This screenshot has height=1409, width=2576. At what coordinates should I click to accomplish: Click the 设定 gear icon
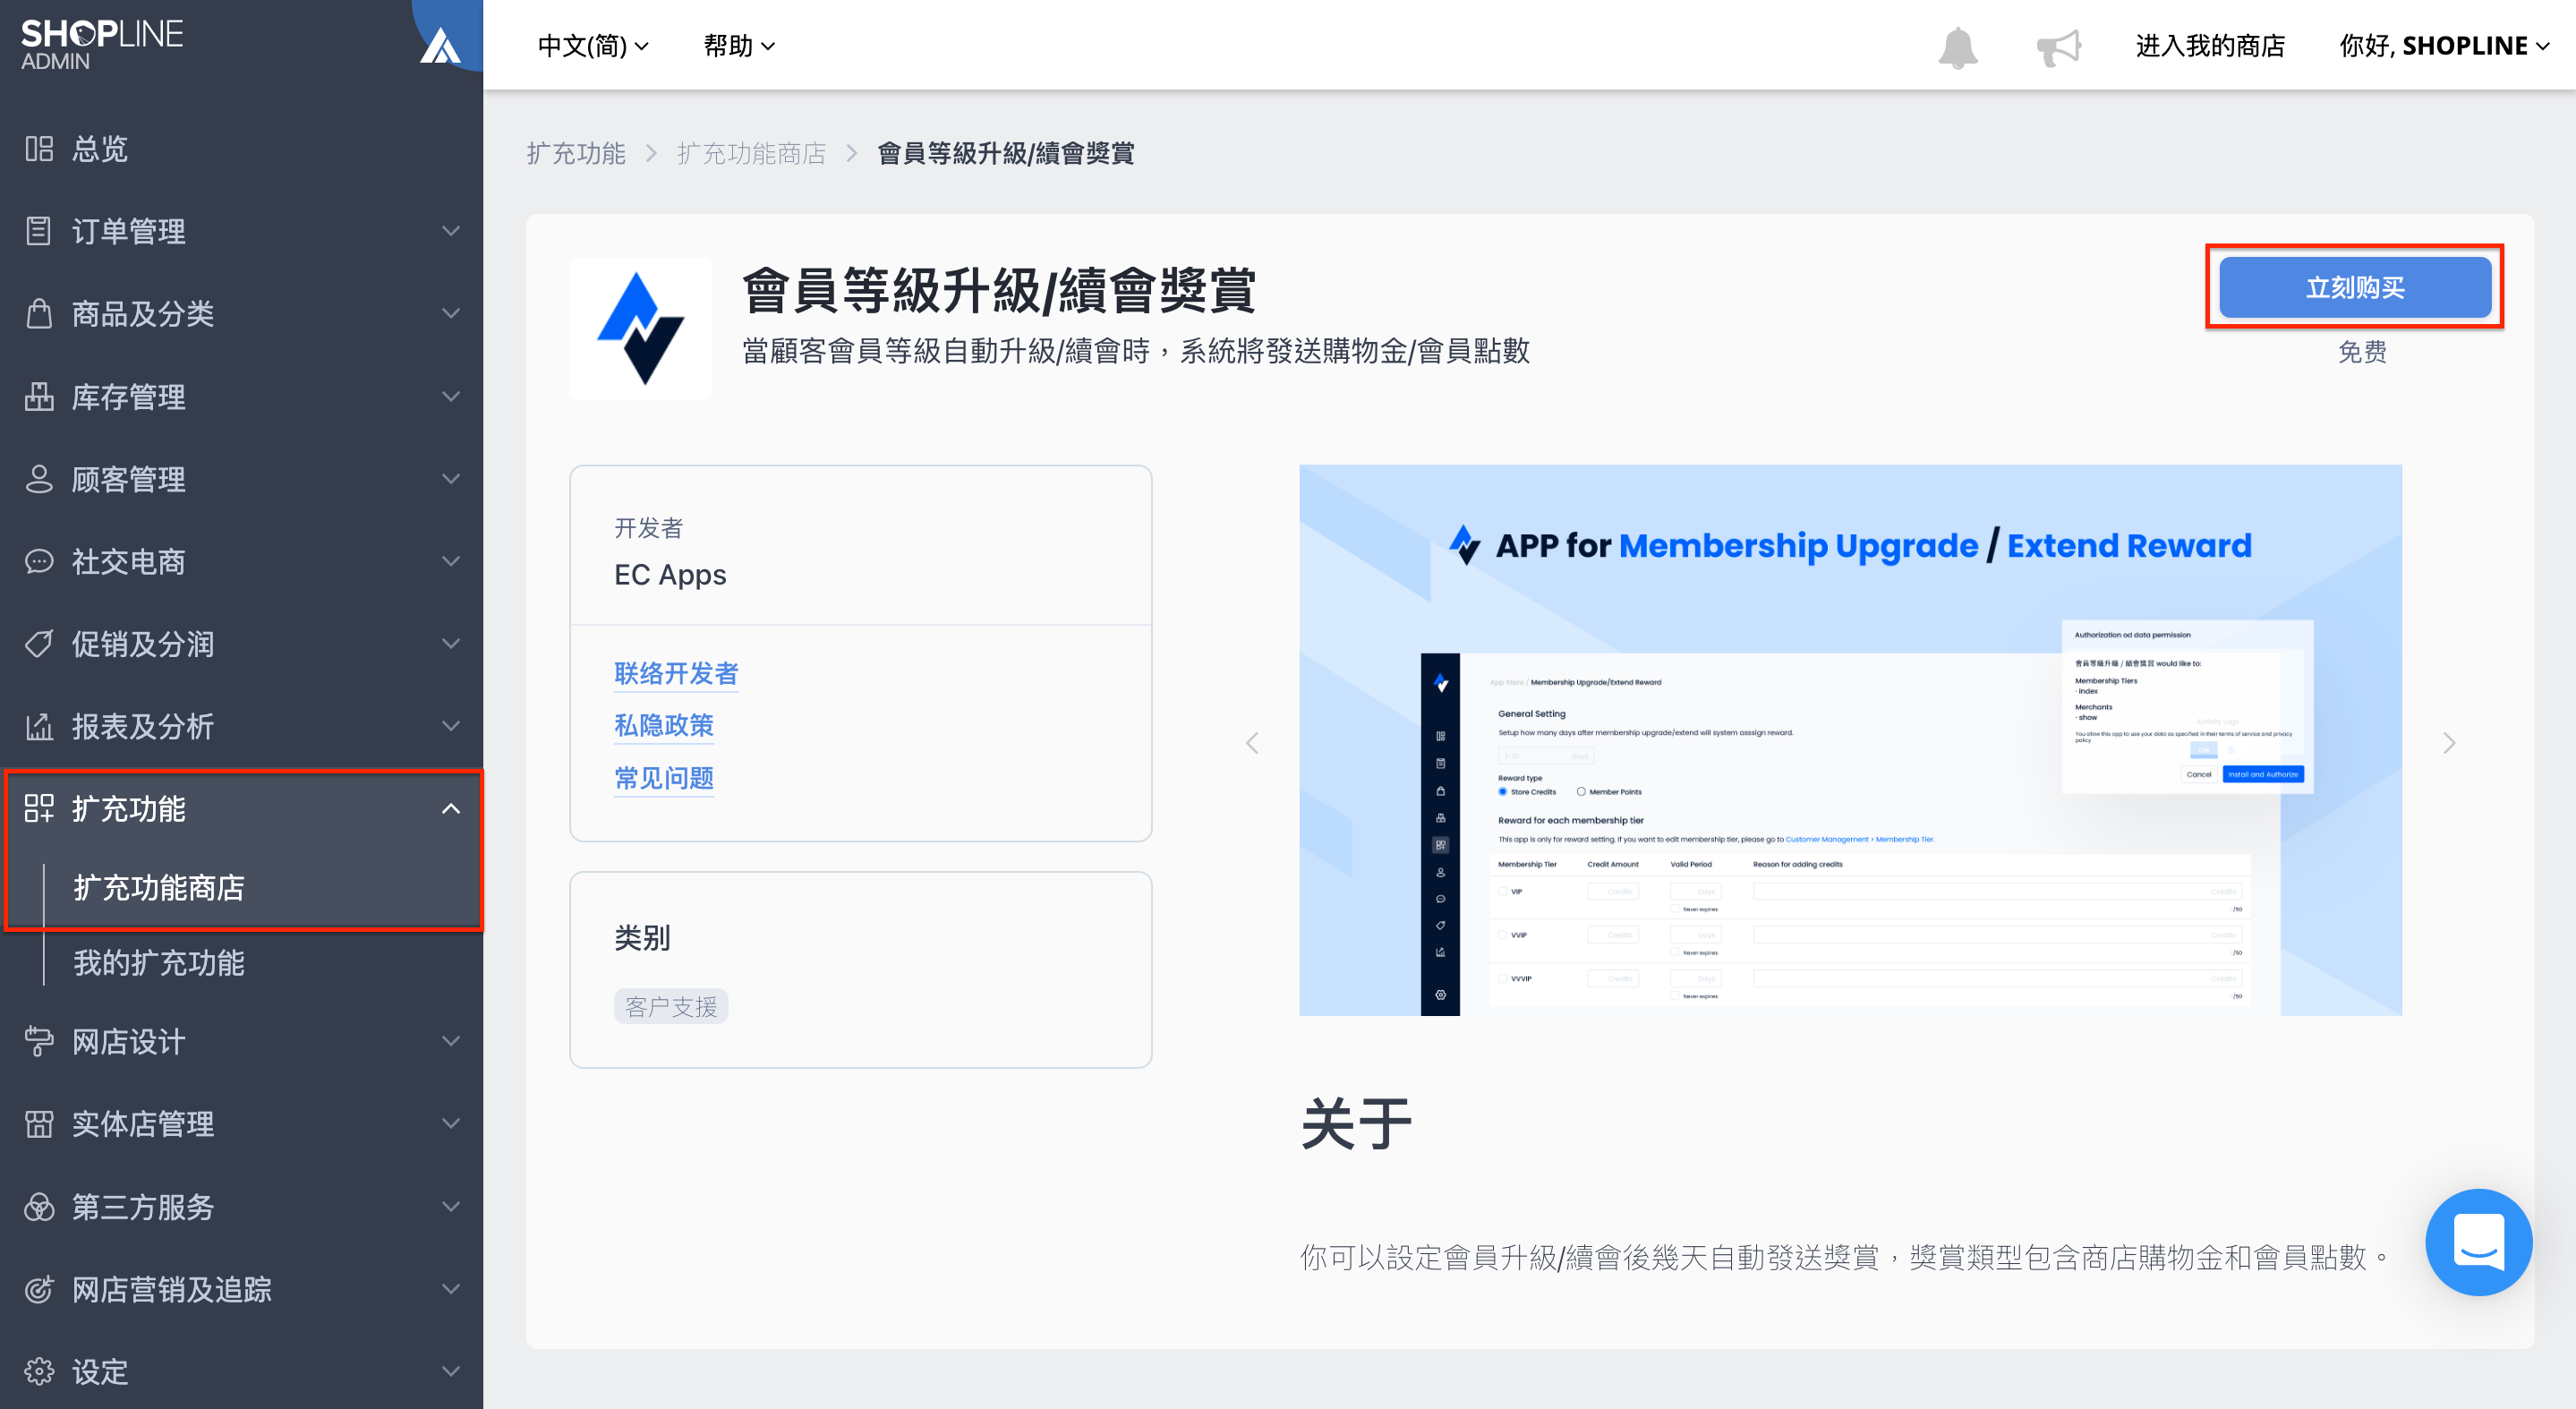coord(39,1371)
